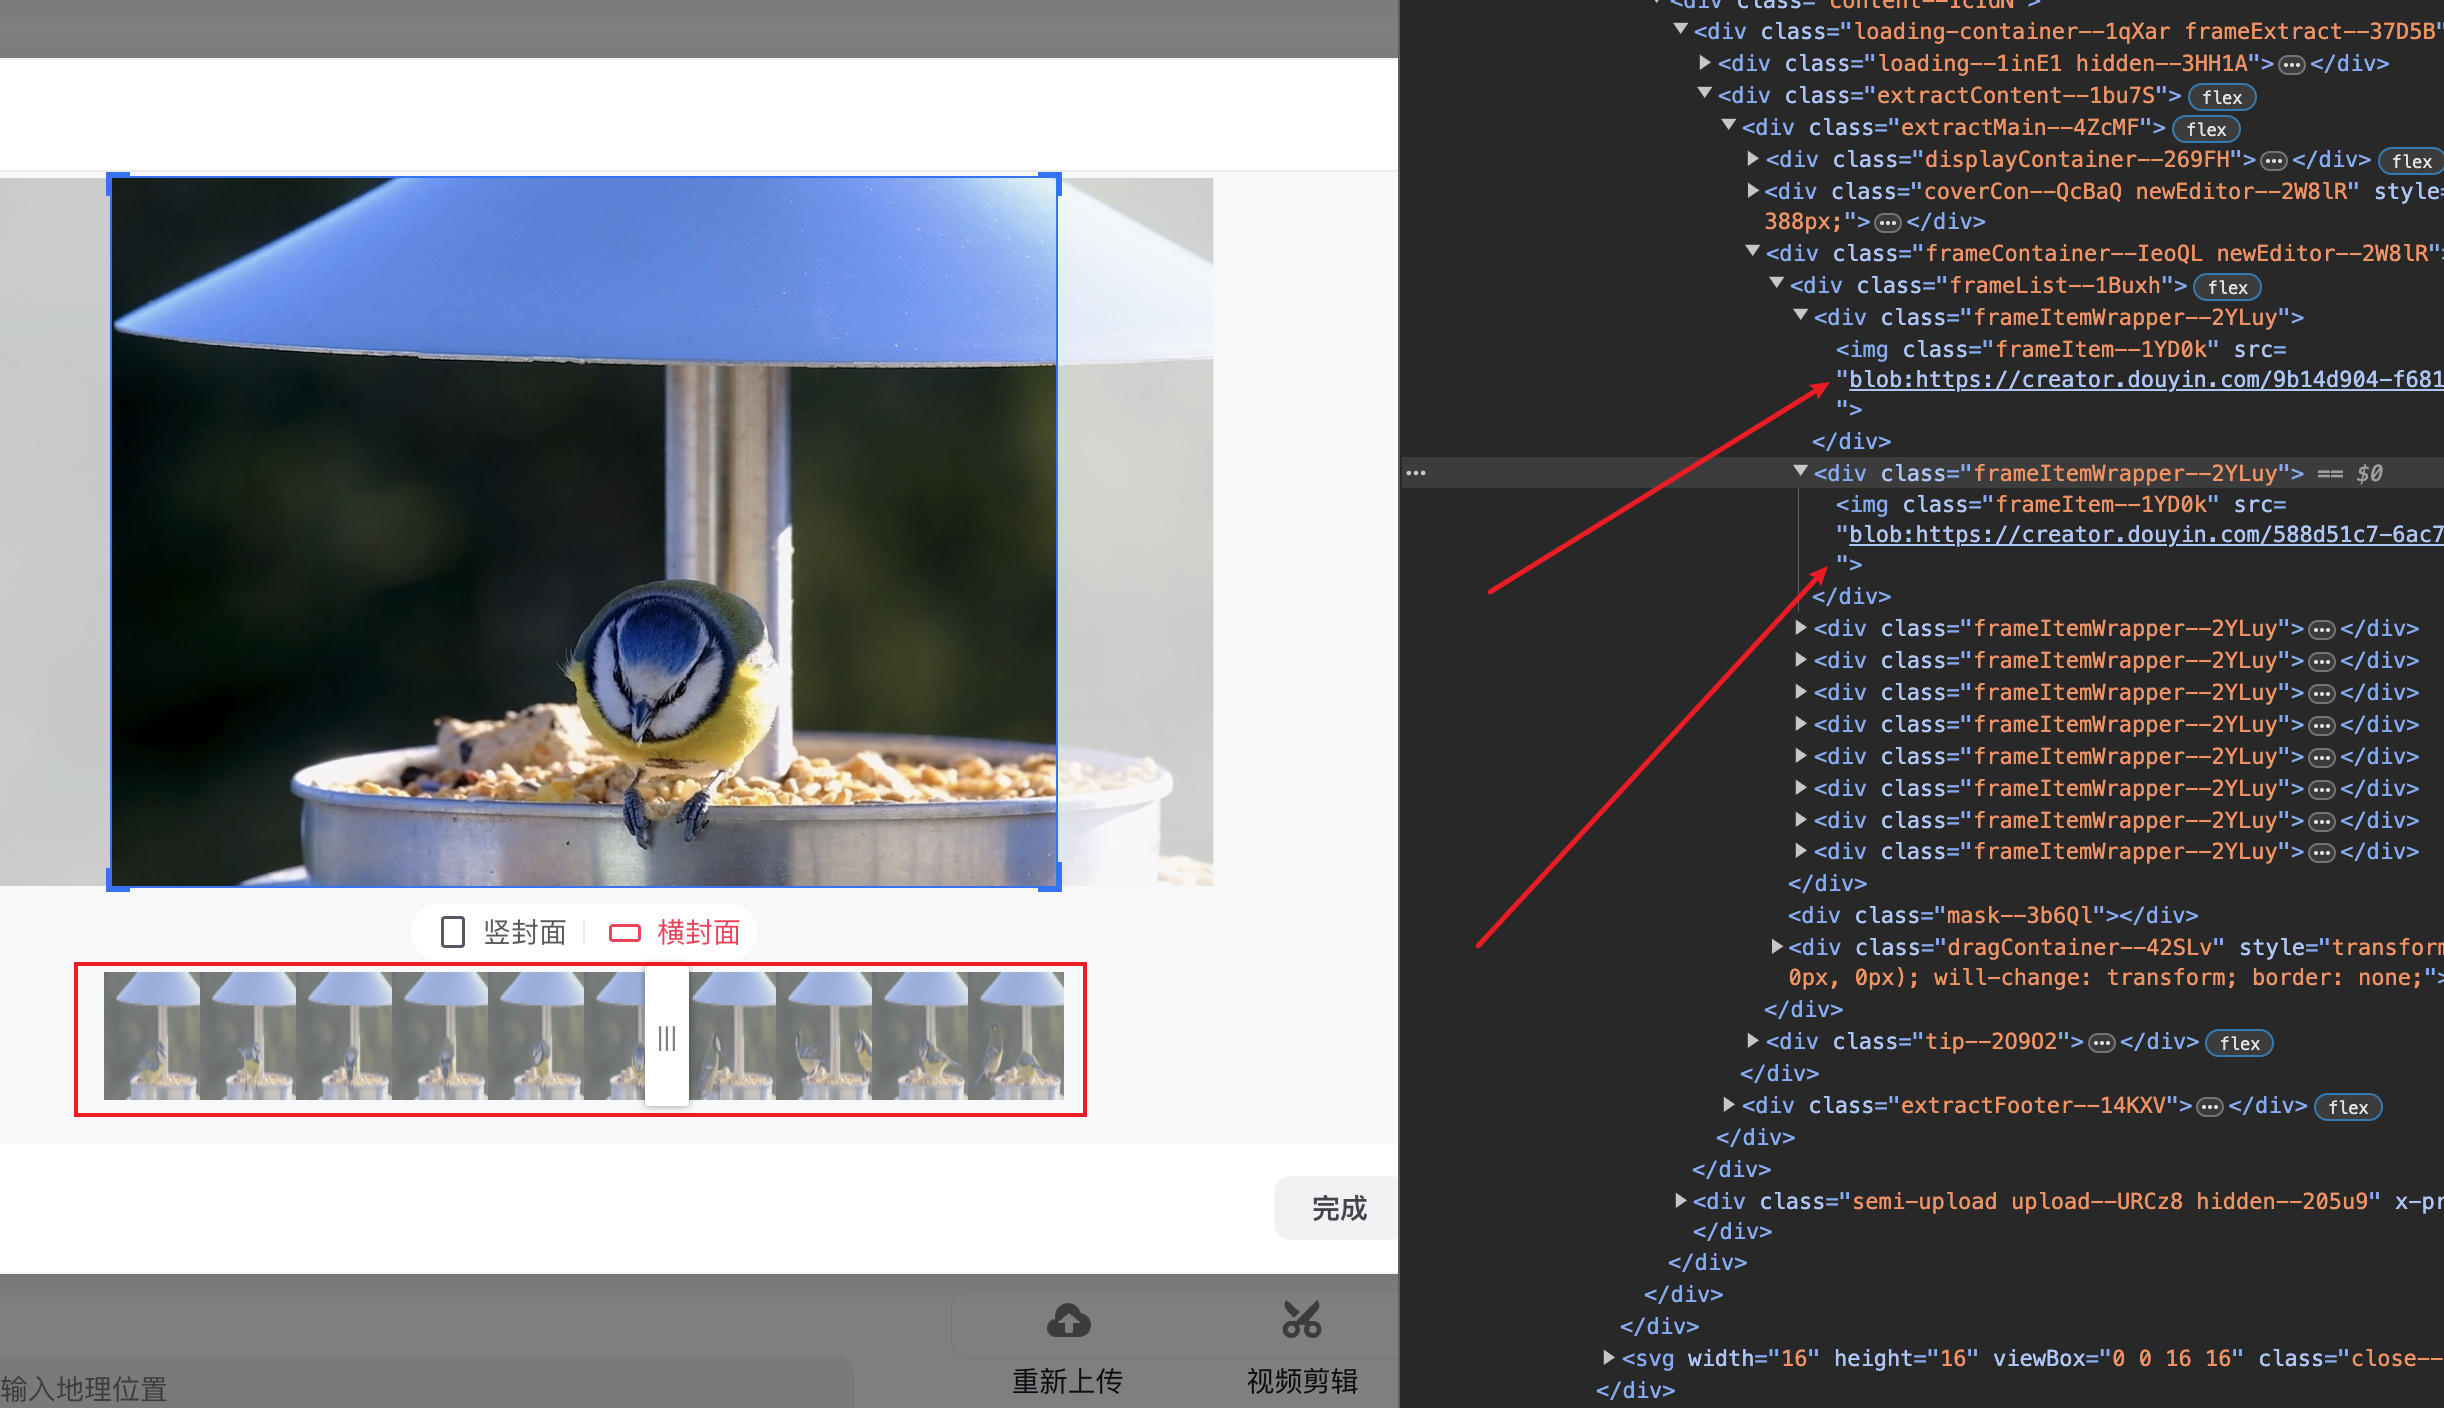Screen dimensions: 2444x1408
Task: Click the frame strip drag handle
Action: [667, 1038]
